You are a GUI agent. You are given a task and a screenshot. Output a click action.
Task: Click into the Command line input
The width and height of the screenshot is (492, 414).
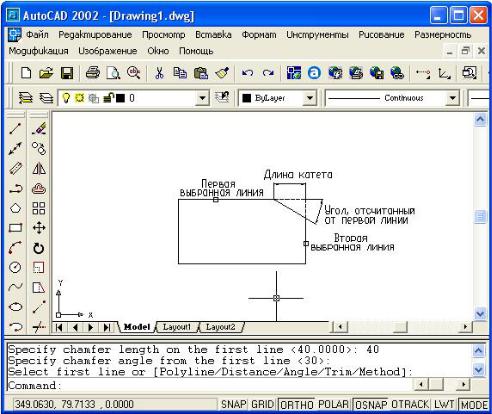click(x=209, y=385)
